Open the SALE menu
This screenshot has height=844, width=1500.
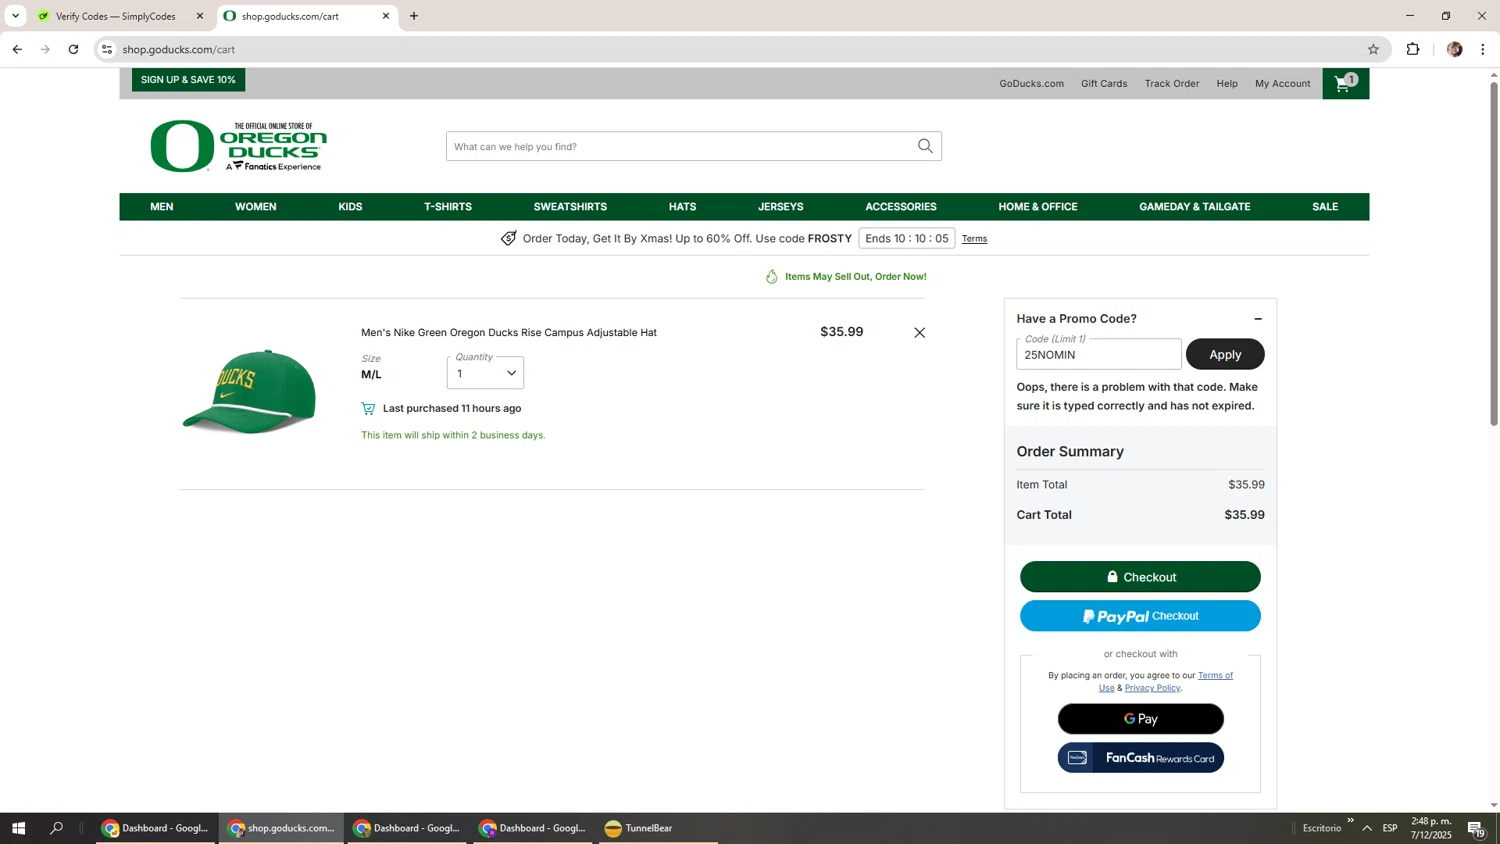[1325, 207]
